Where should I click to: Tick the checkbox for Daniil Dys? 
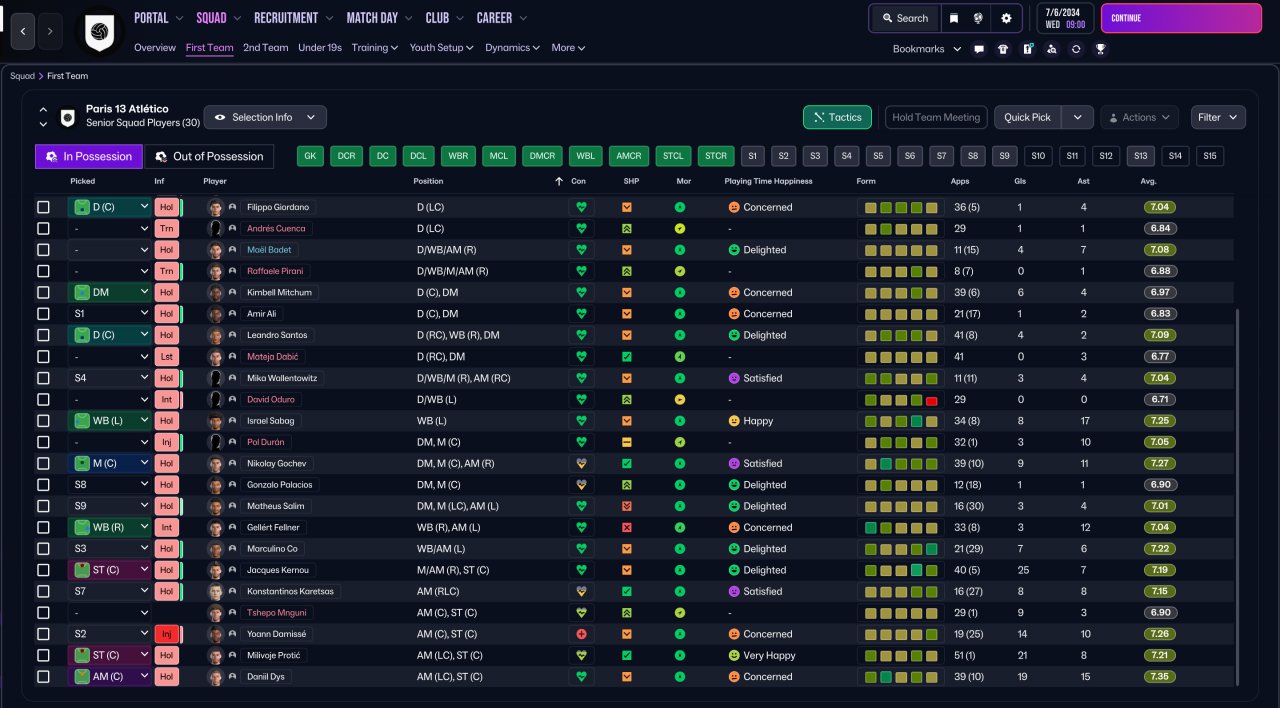pos(43,677)
